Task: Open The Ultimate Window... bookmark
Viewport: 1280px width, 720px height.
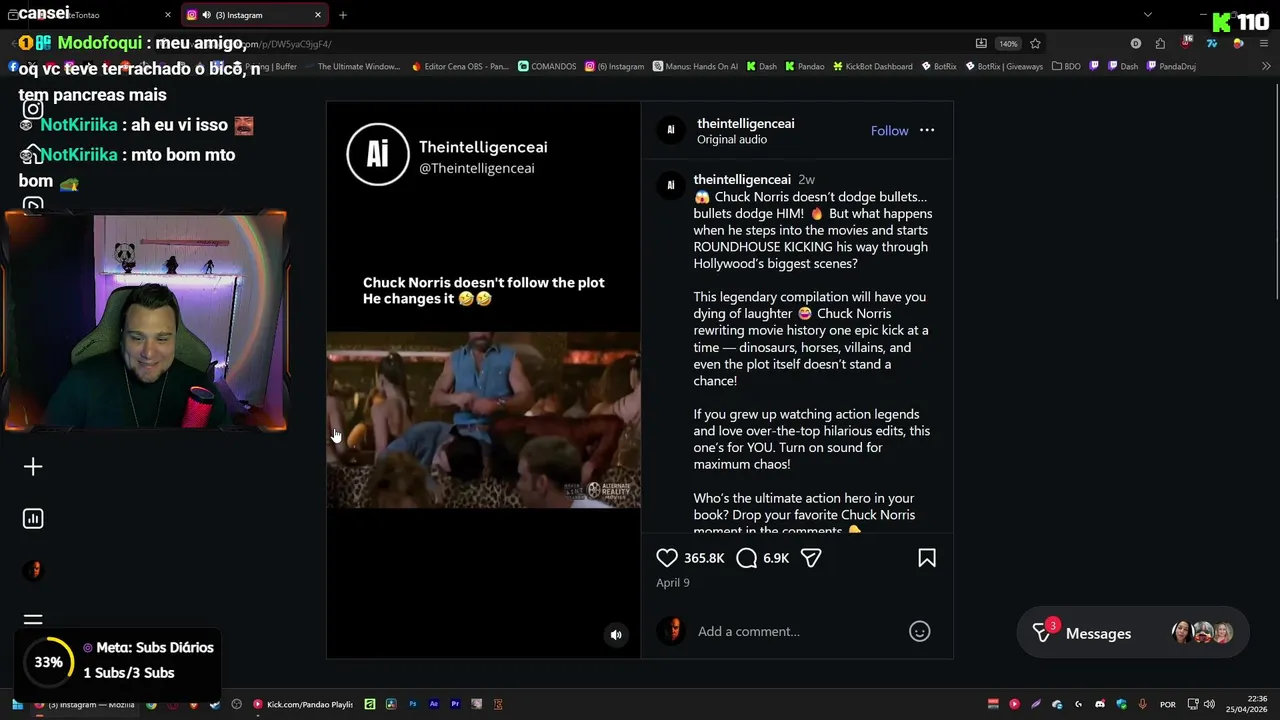Action: (x=353, y=66)
